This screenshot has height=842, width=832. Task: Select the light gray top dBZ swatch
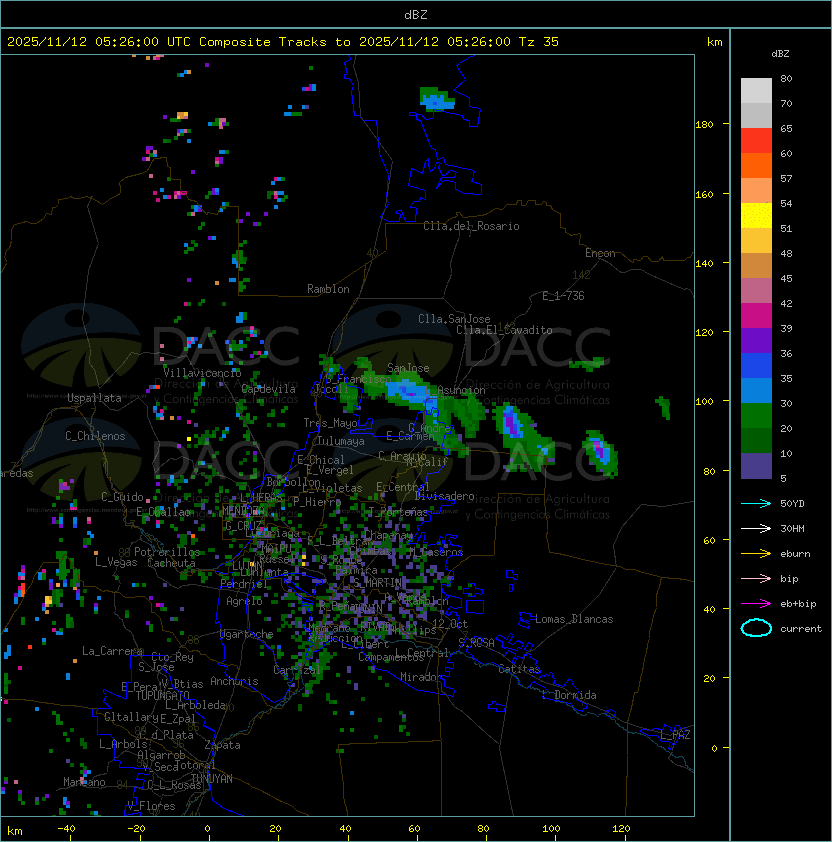[756, 90]
